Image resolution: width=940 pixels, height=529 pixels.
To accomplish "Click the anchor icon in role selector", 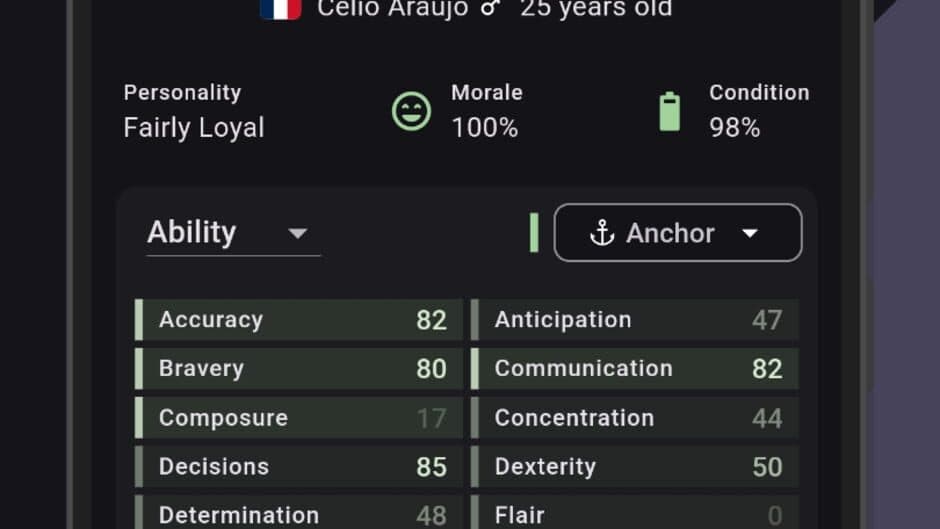I will tap(601, 233).
